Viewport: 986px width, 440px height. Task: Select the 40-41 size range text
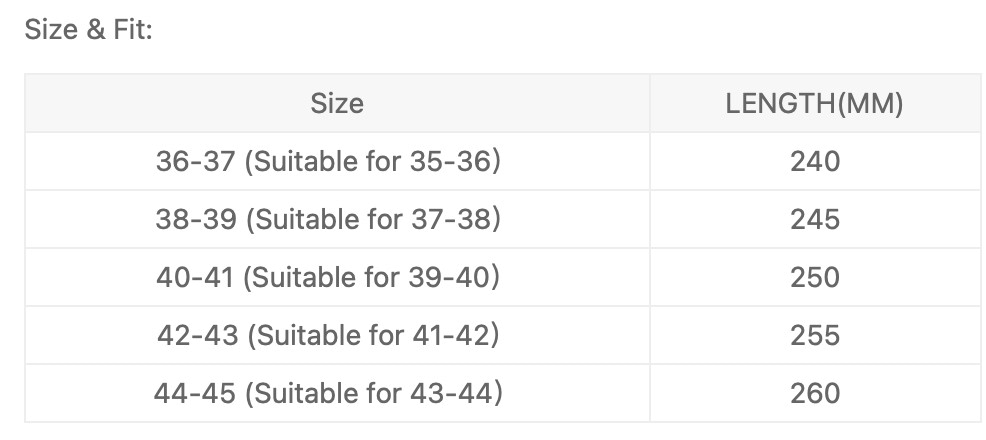(x=195, y=277)
